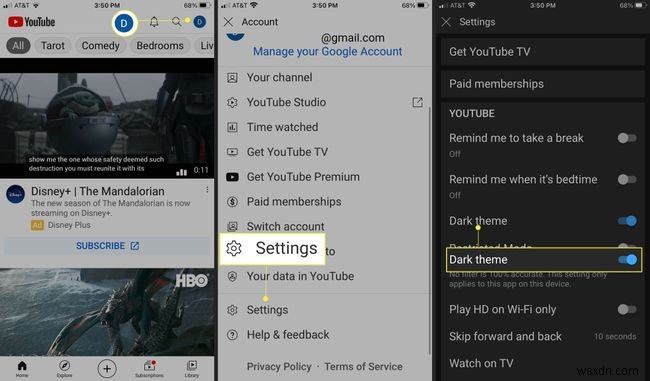Select the Comedy filter chip

100,46
